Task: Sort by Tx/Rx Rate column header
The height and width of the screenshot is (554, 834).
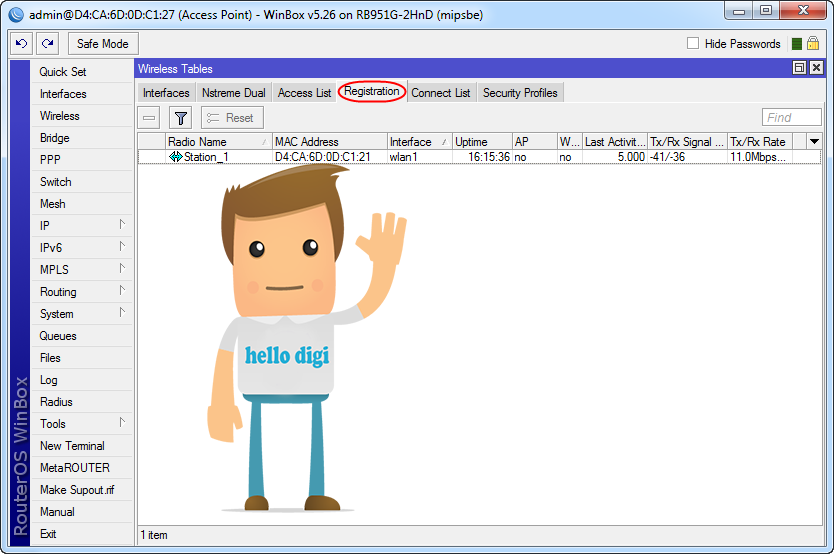Action: (x=760, y=141)
